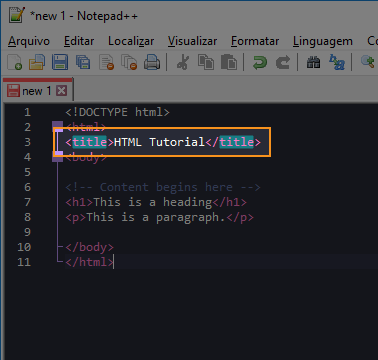Open the Localizar menu

click(x=131, y=41)
